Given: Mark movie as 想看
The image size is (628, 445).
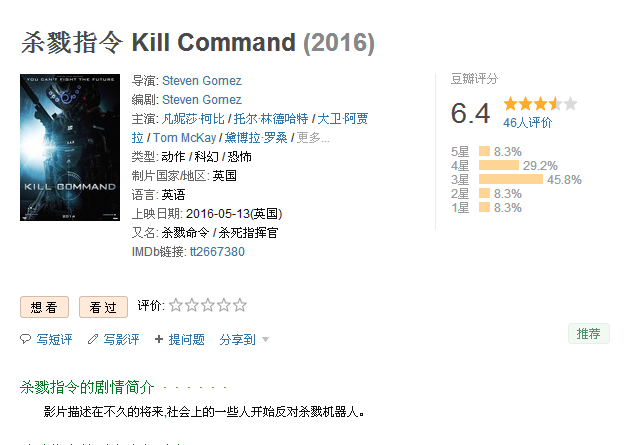Looking at the screenshot, I should pos(44,307).
